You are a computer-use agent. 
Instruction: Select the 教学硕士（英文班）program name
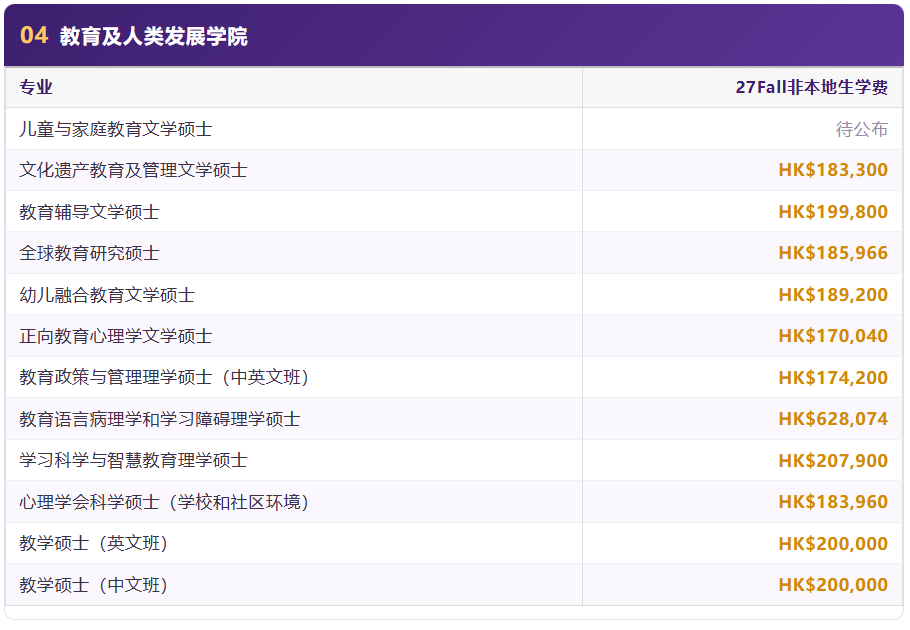pyautogui.click(x=93, y=543)
